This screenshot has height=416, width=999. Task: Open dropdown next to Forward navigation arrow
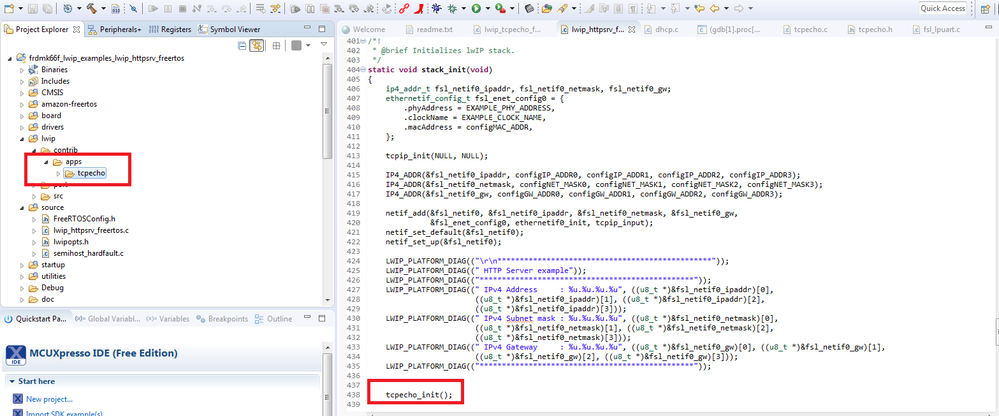751,8
